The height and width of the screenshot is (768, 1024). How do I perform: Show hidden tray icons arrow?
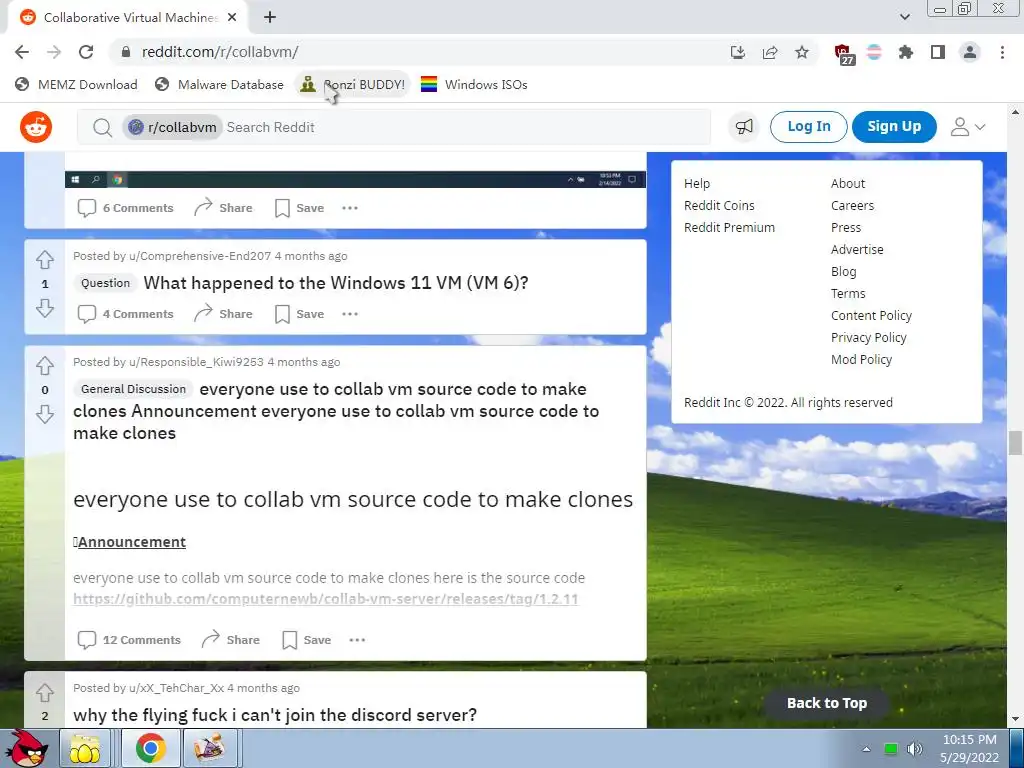pos(867,748)
